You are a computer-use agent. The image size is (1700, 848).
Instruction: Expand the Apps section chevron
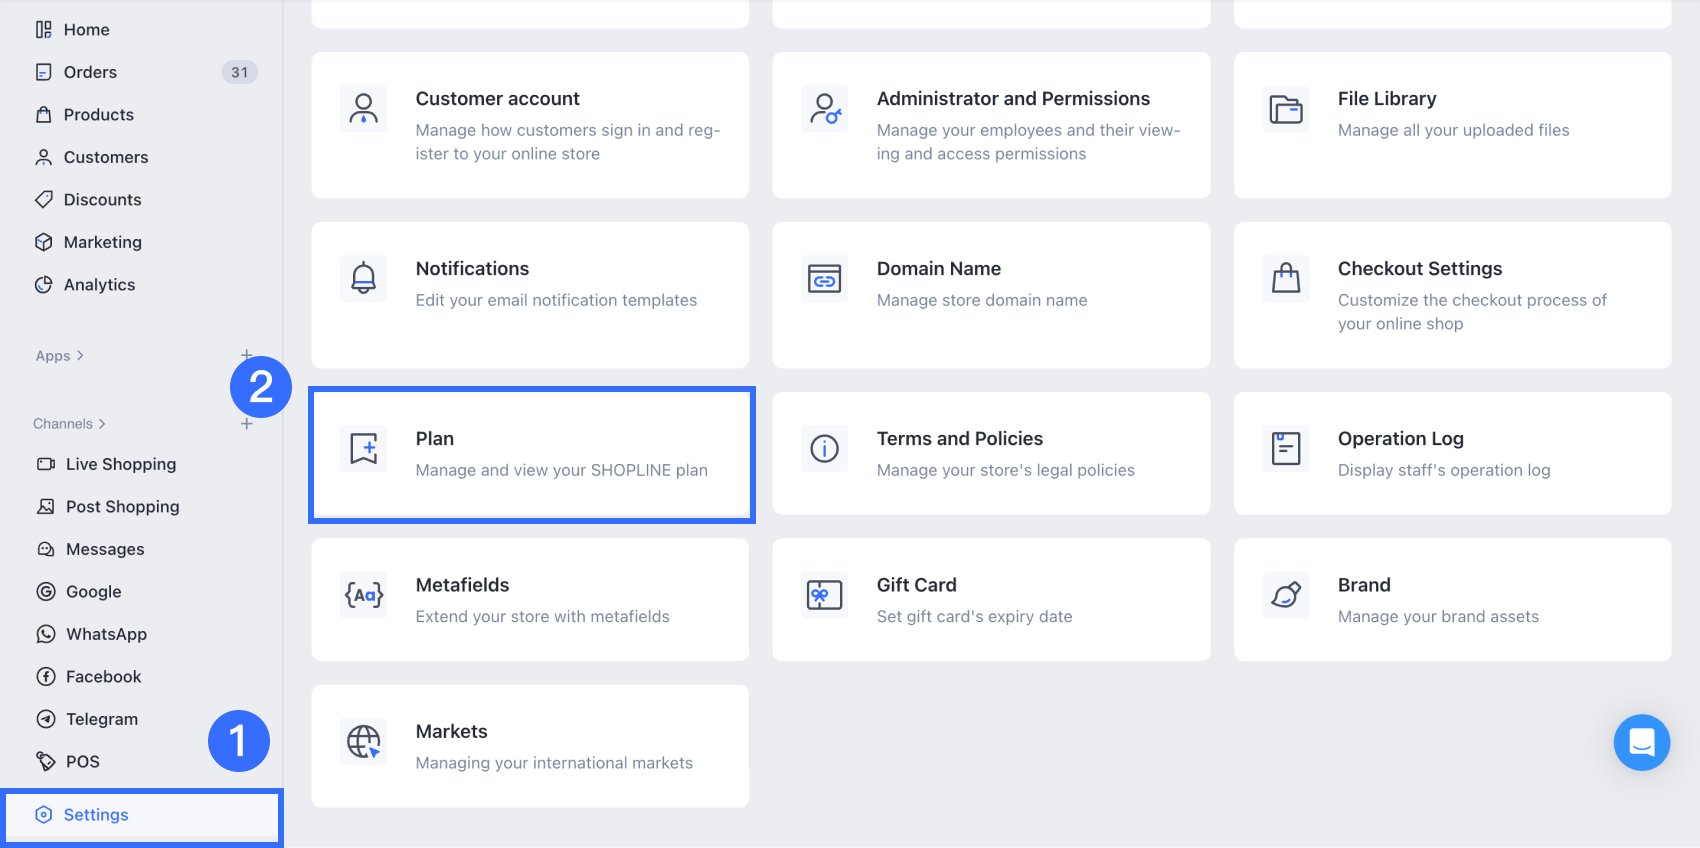click(80, 356)
